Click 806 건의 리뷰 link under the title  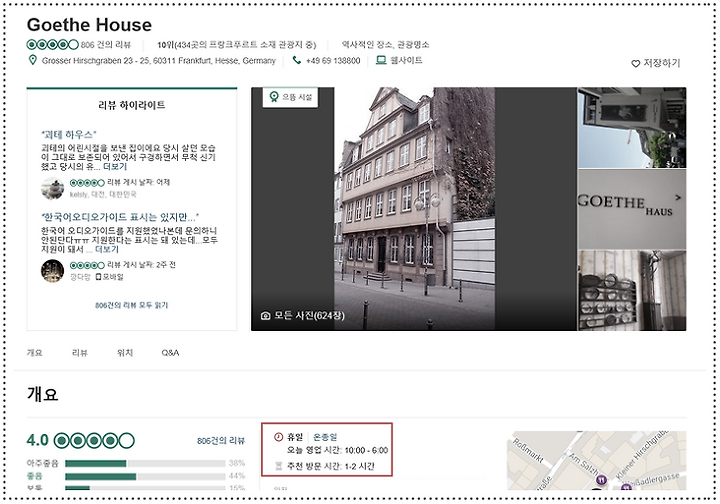pos(106,45)
